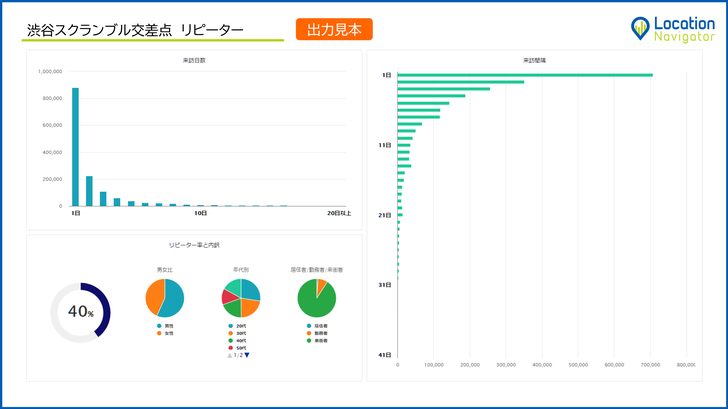Click the リピーター率と内訳 panel title
The image size is (728, 409).
[194, 245]
